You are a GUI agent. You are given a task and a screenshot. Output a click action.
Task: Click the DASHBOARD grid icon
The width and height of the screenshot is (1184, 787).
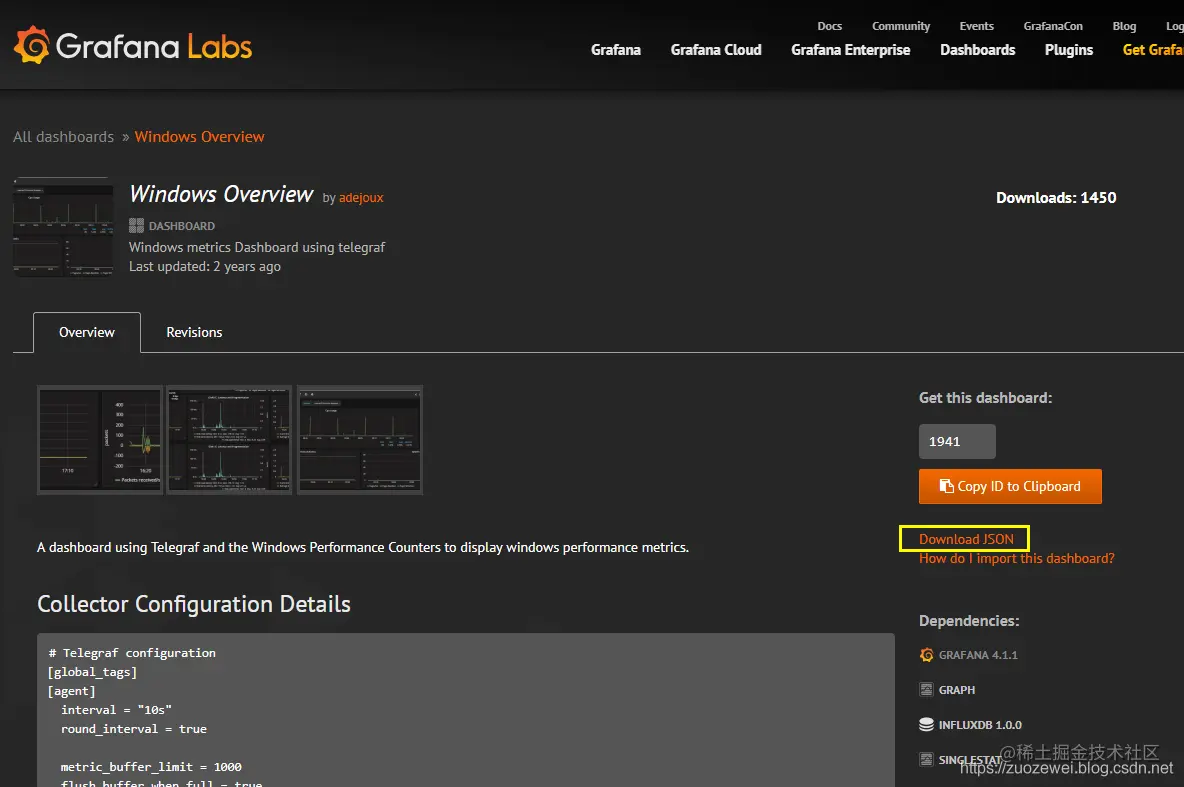coord(136,225)
